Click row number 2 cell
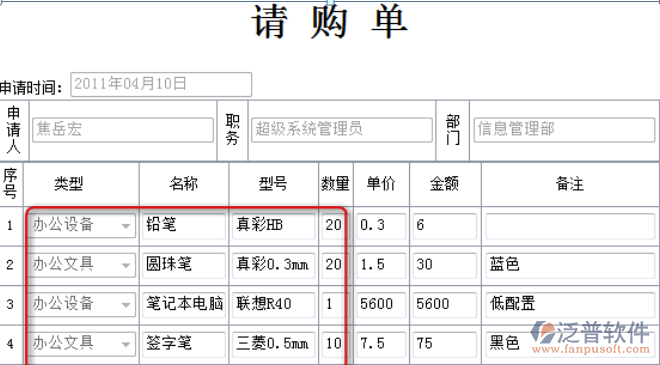This screenshot has height=365, width=660. pyautogui.click(x=10, y=265)
